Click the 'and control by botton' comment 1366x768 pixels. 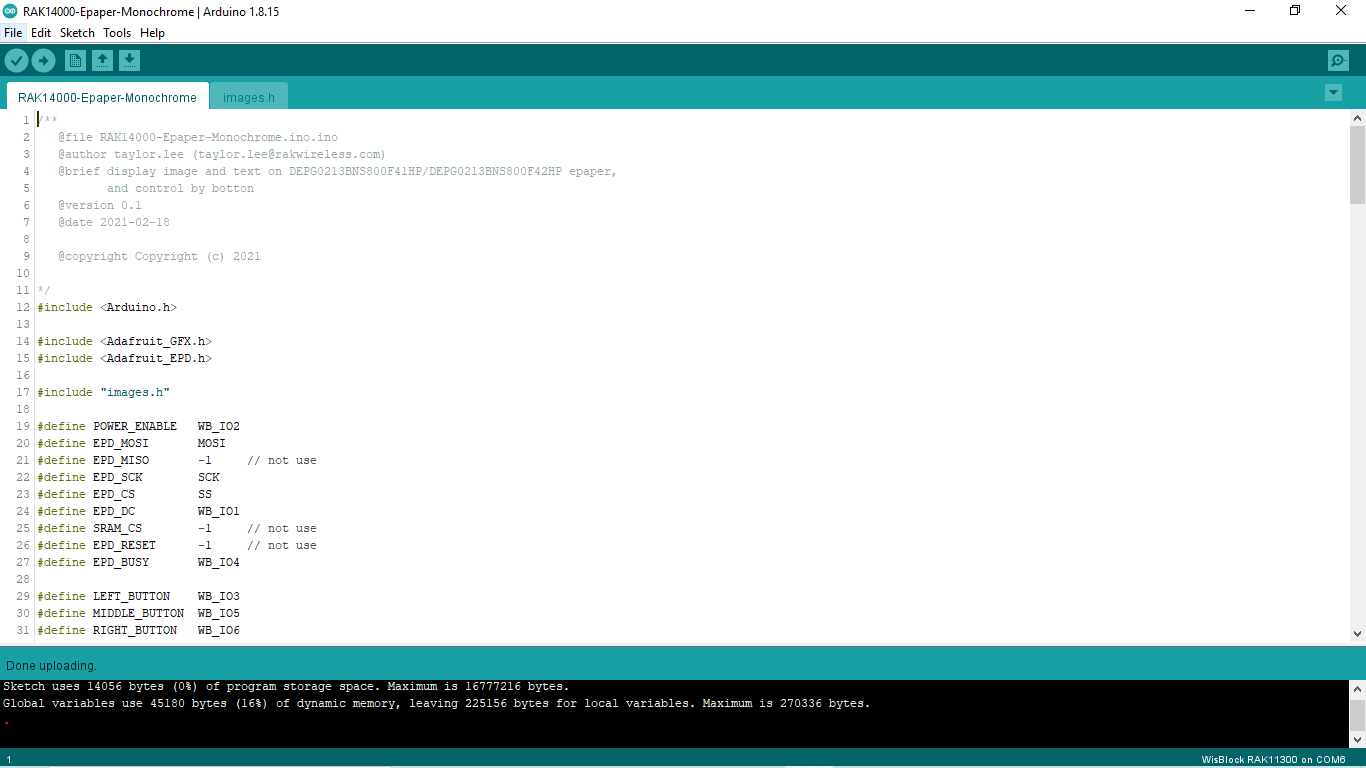click(180, 188)
